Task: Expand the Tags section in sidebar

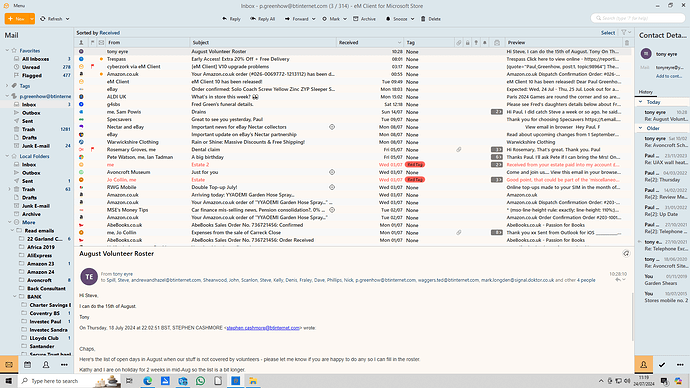Action: pos(7,86)
